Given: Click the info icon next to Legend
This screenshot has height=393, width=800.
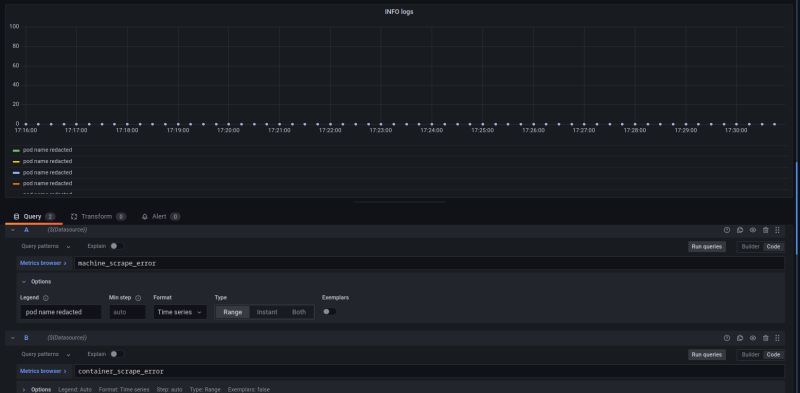Looking at the screenshot, I should click(x=45, y=298).
